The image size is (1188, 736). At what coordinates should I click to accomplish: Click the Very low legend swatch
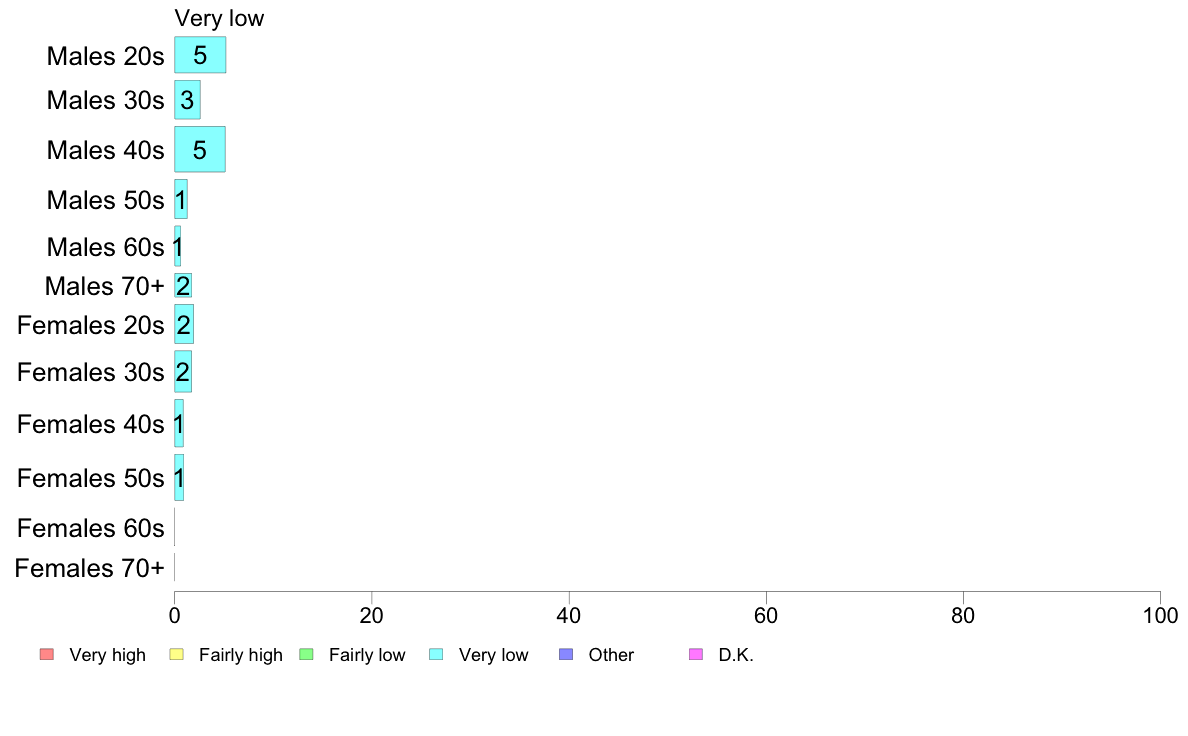(436, 655)
